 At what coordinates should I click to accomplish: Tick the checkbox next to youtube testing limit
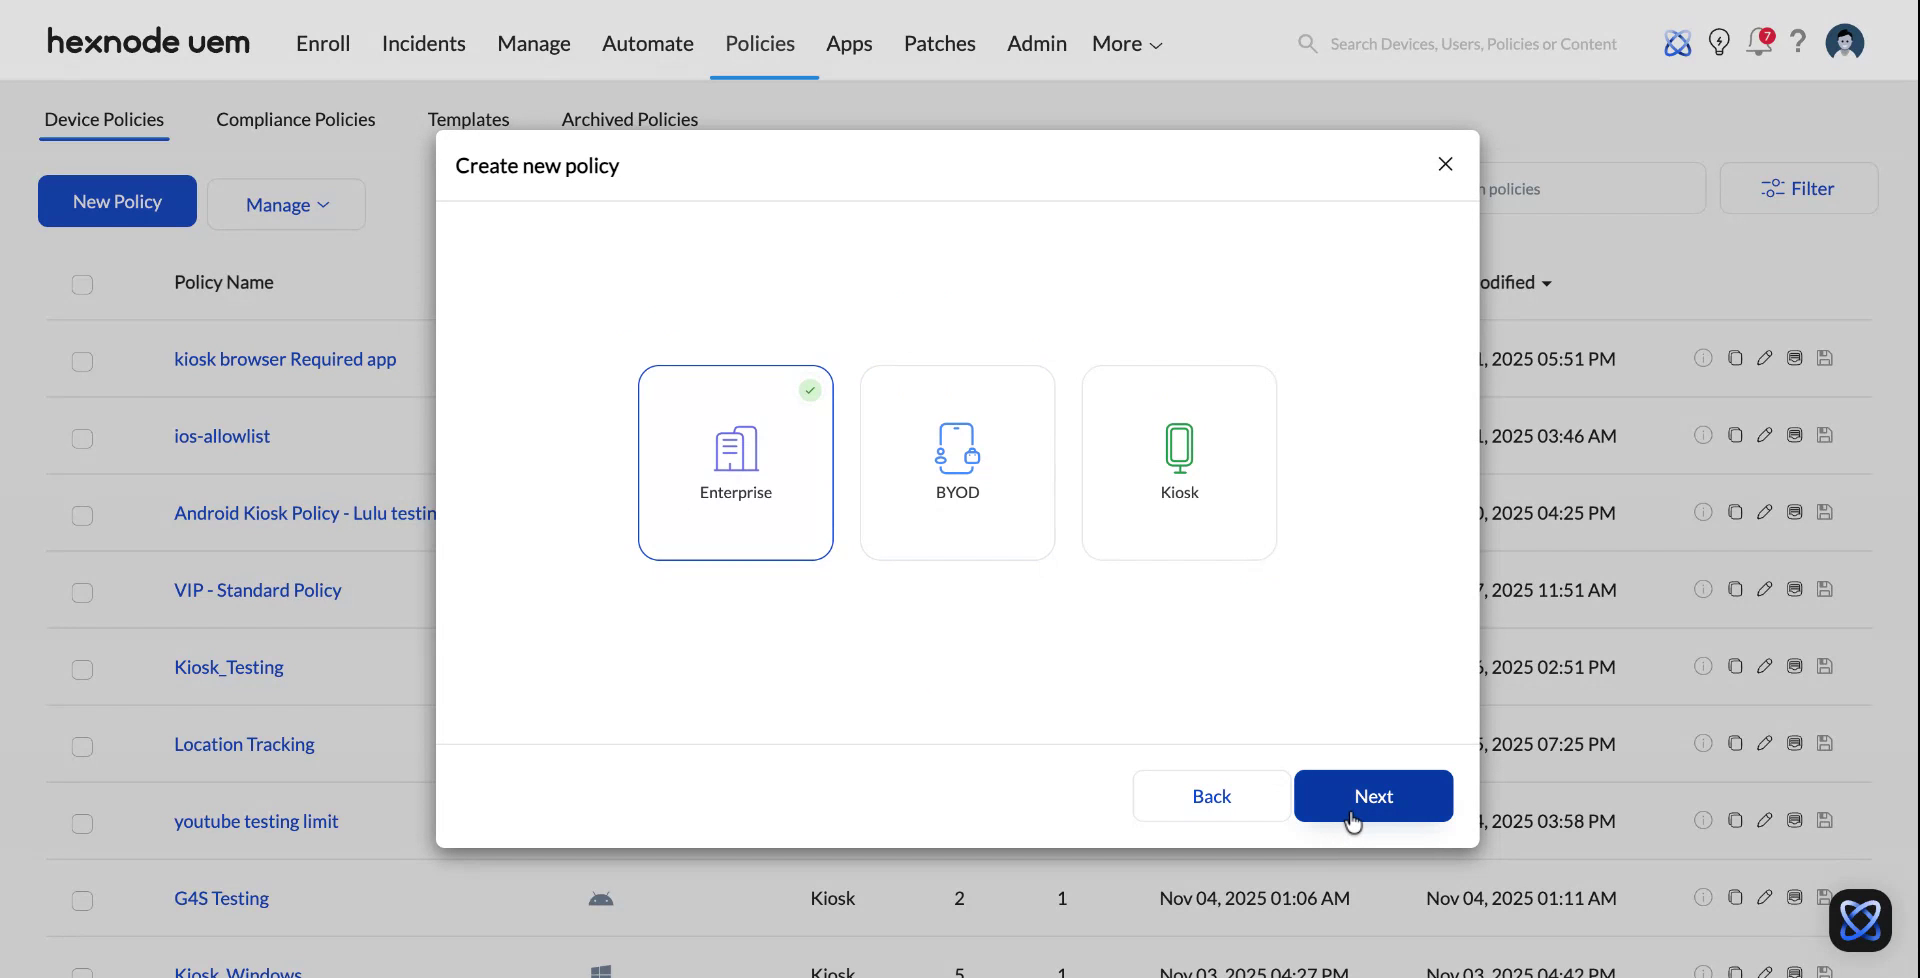pyautogui.click(x=82, y=824)
